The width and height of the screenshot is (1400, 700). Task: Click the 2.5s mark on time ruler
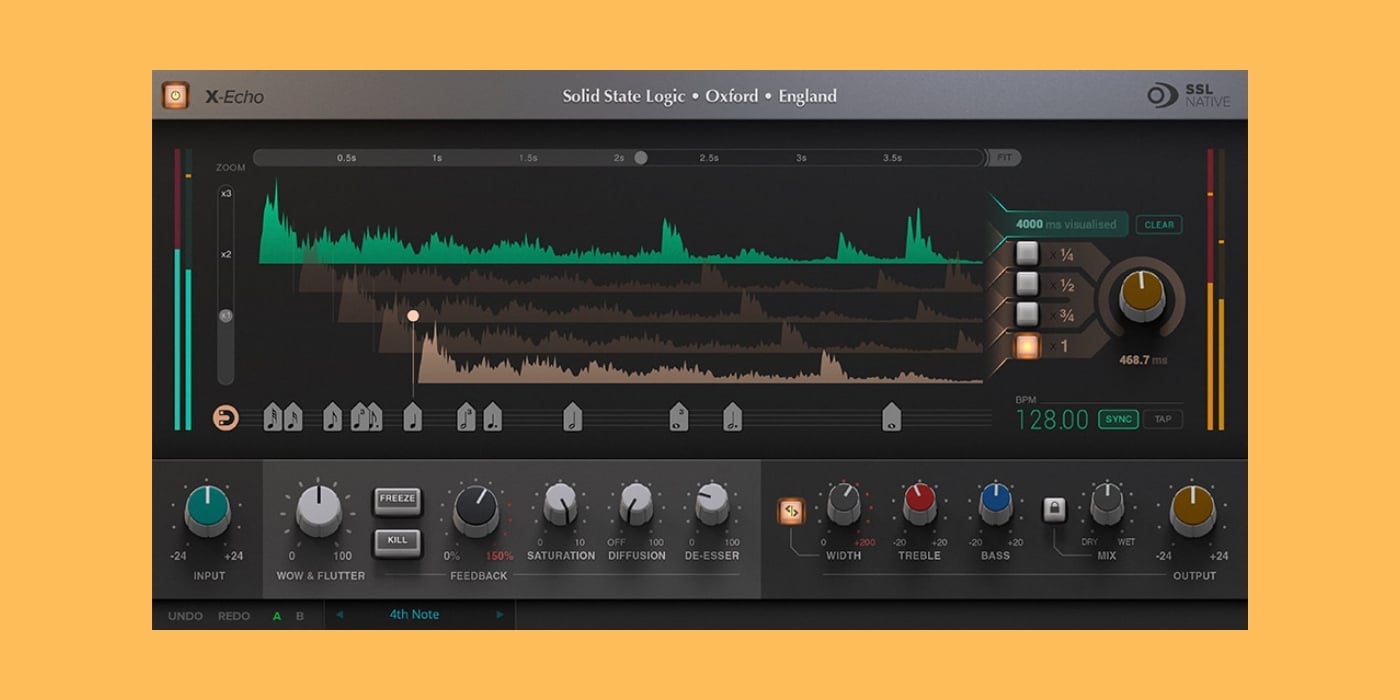coord(709,158)
